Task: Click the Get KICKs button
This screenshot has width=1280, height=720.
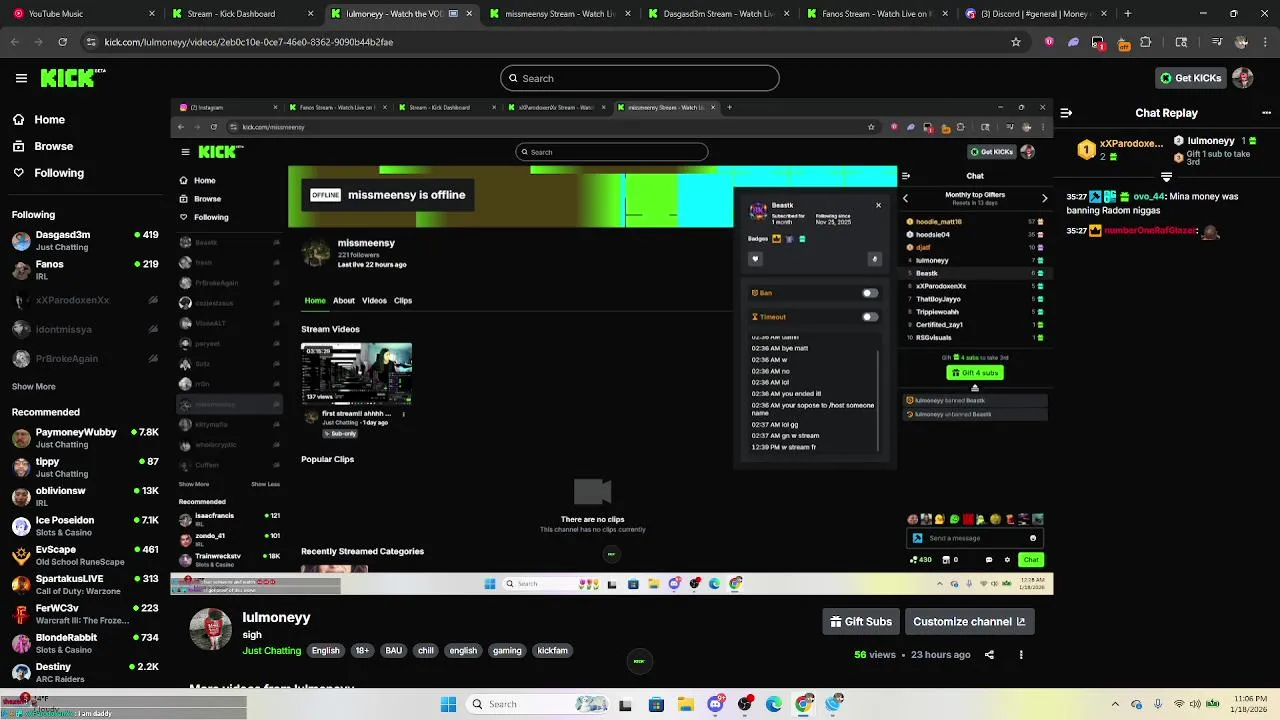Action: [1190, 78]
